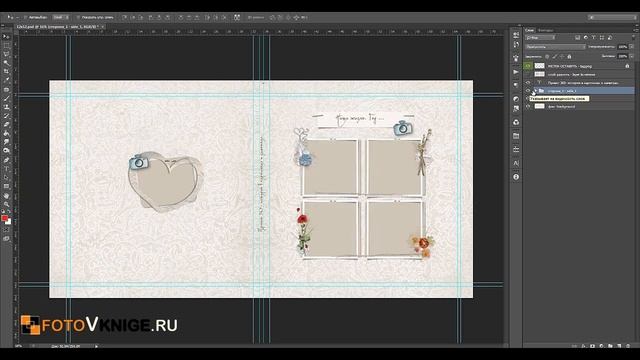Select the Dodge tool
The height and width of the screenshot is (360, 640).
6,151
